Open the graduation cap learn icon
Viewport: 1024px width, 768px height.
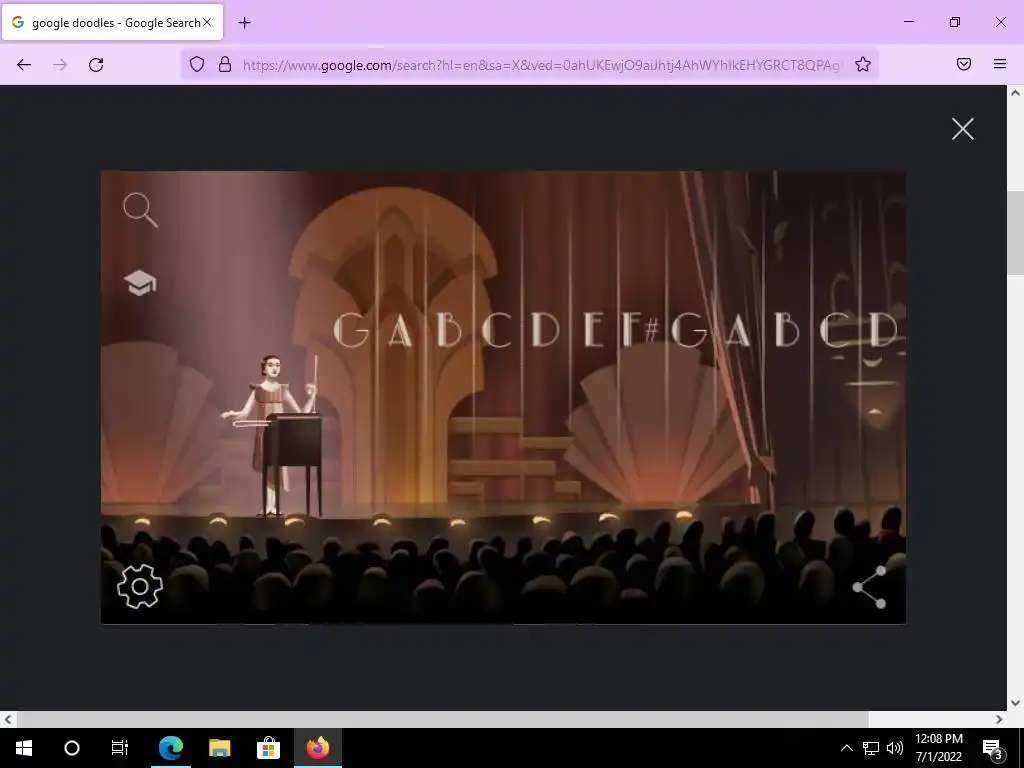click(140, 283)
